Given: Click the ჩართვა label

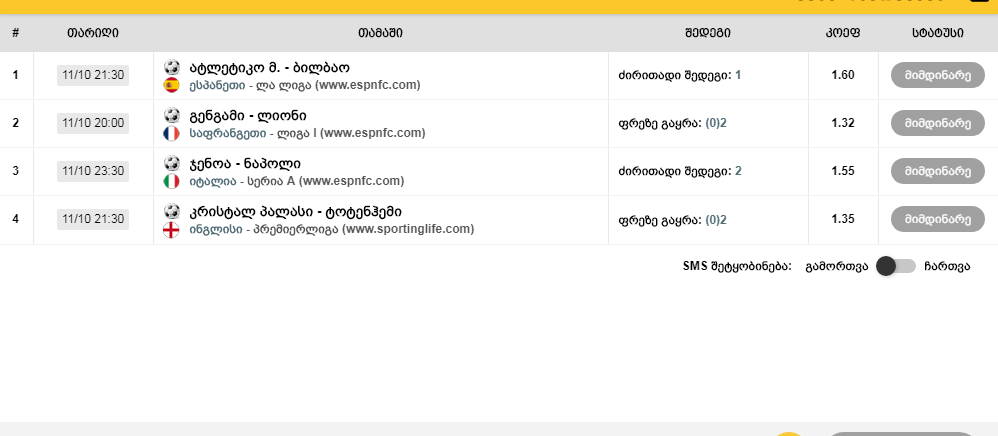Looking at the screenshot, I should point(947,267).
